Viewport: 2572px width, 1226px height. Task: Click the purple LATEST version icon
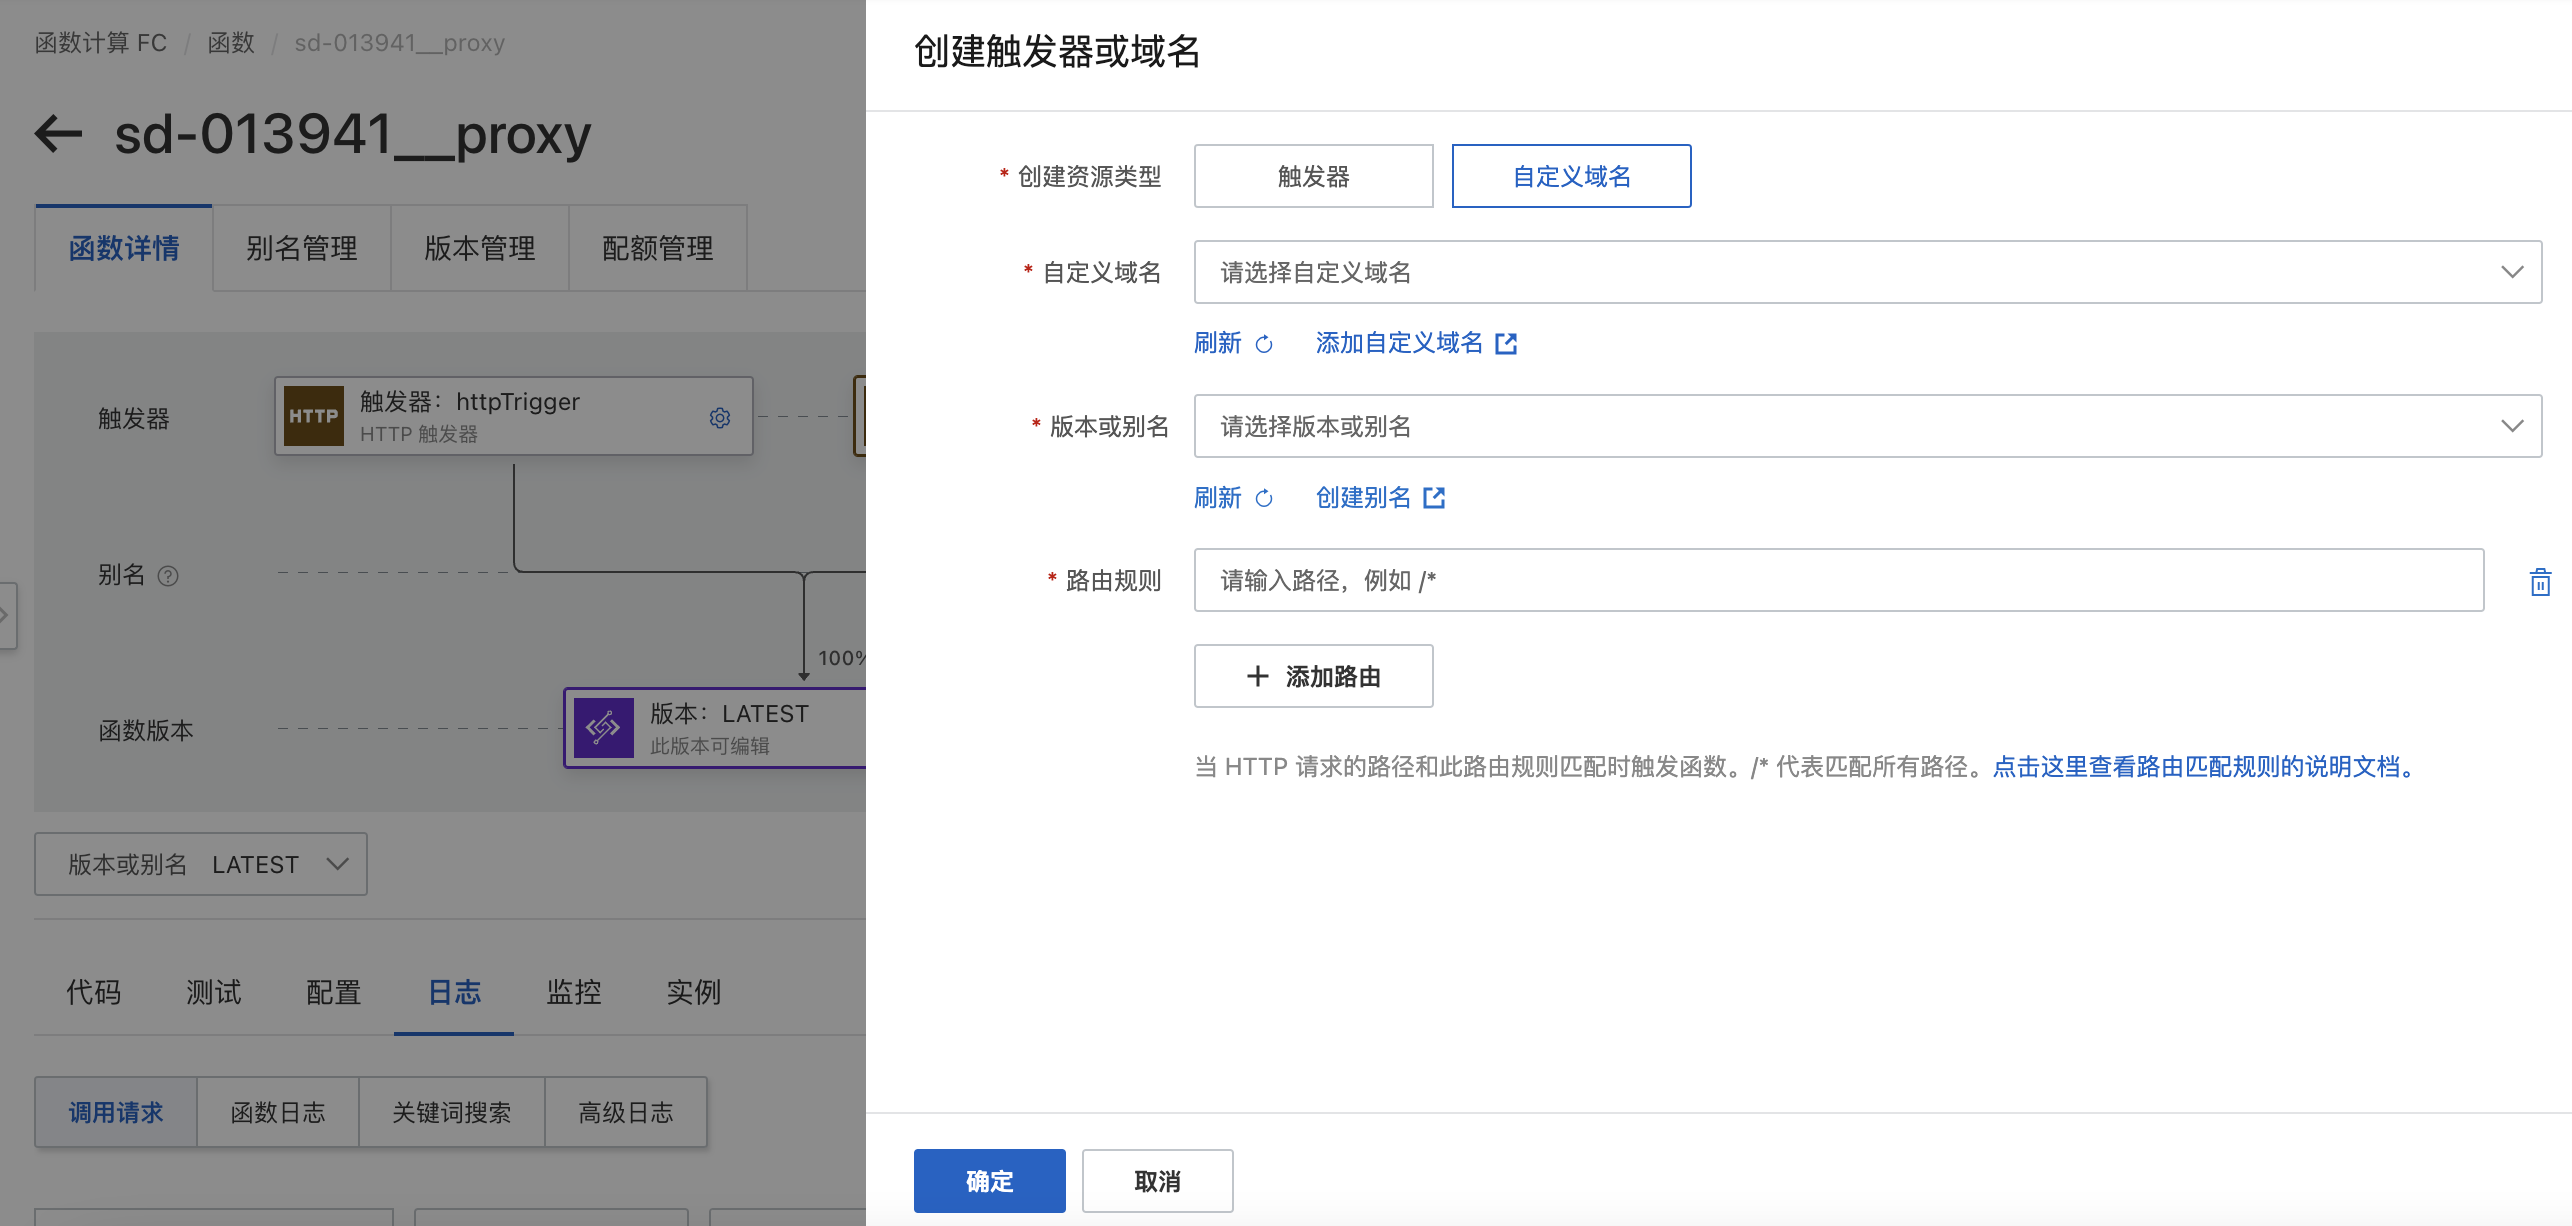[x=603, y=728]
